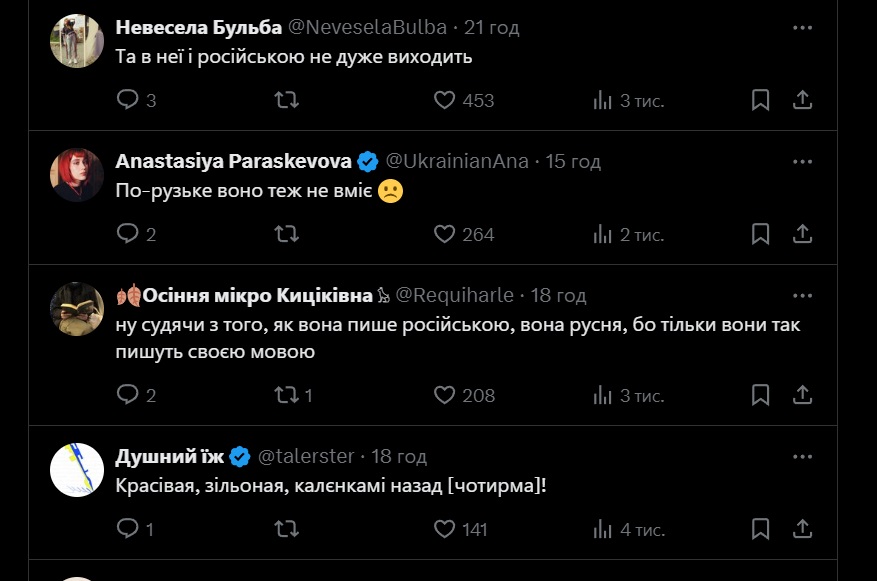Image resolution: width=877 pixels, height=581 pixels.
Task: Reply to Душний їж's tweet
Action: (x=127, y=529)
